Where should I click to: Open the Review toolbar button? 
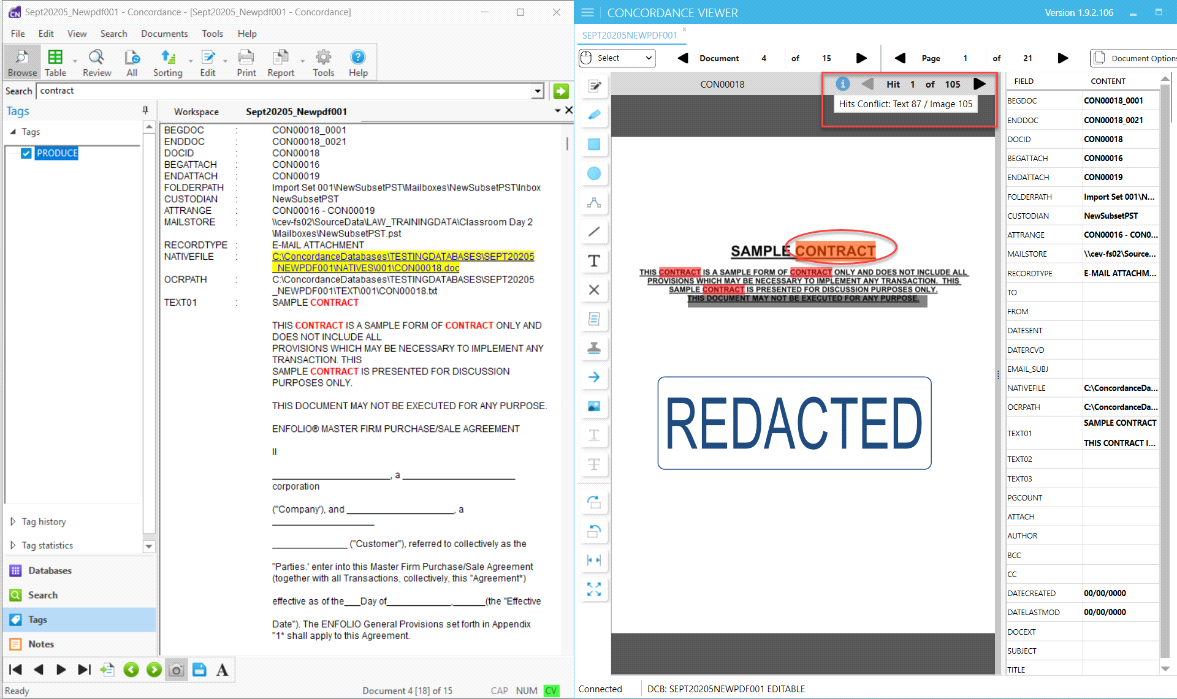click(x=96, y=62)
